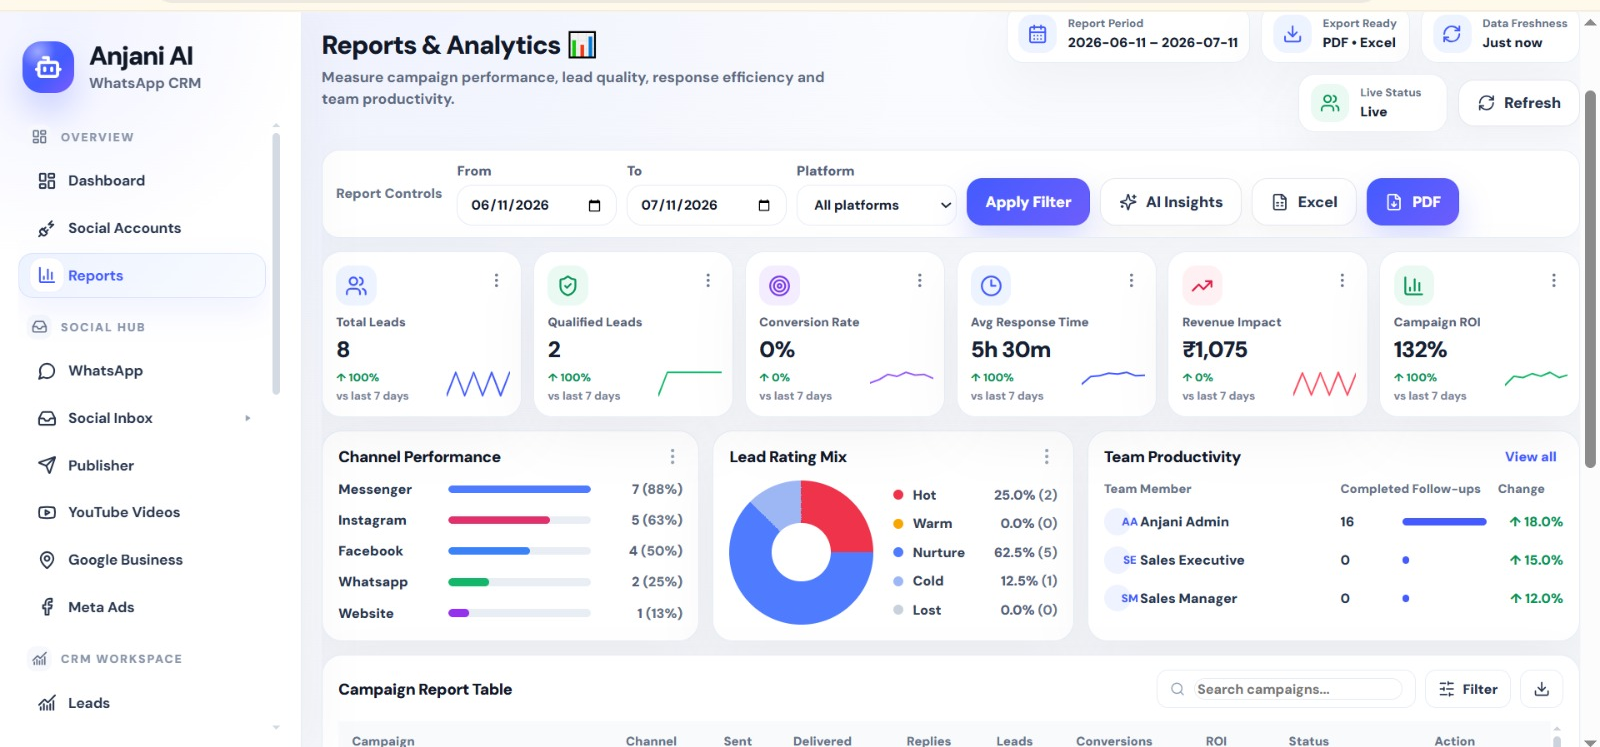
Task: Open the From date calendar picker
Action: click(x=595, y=206)
